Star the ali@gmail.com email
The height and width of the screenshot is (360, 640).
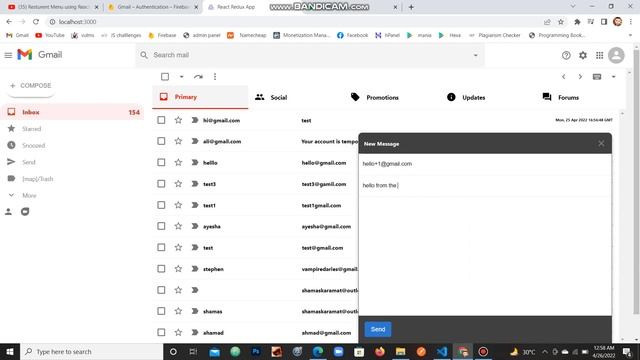[x=178, y=141]
